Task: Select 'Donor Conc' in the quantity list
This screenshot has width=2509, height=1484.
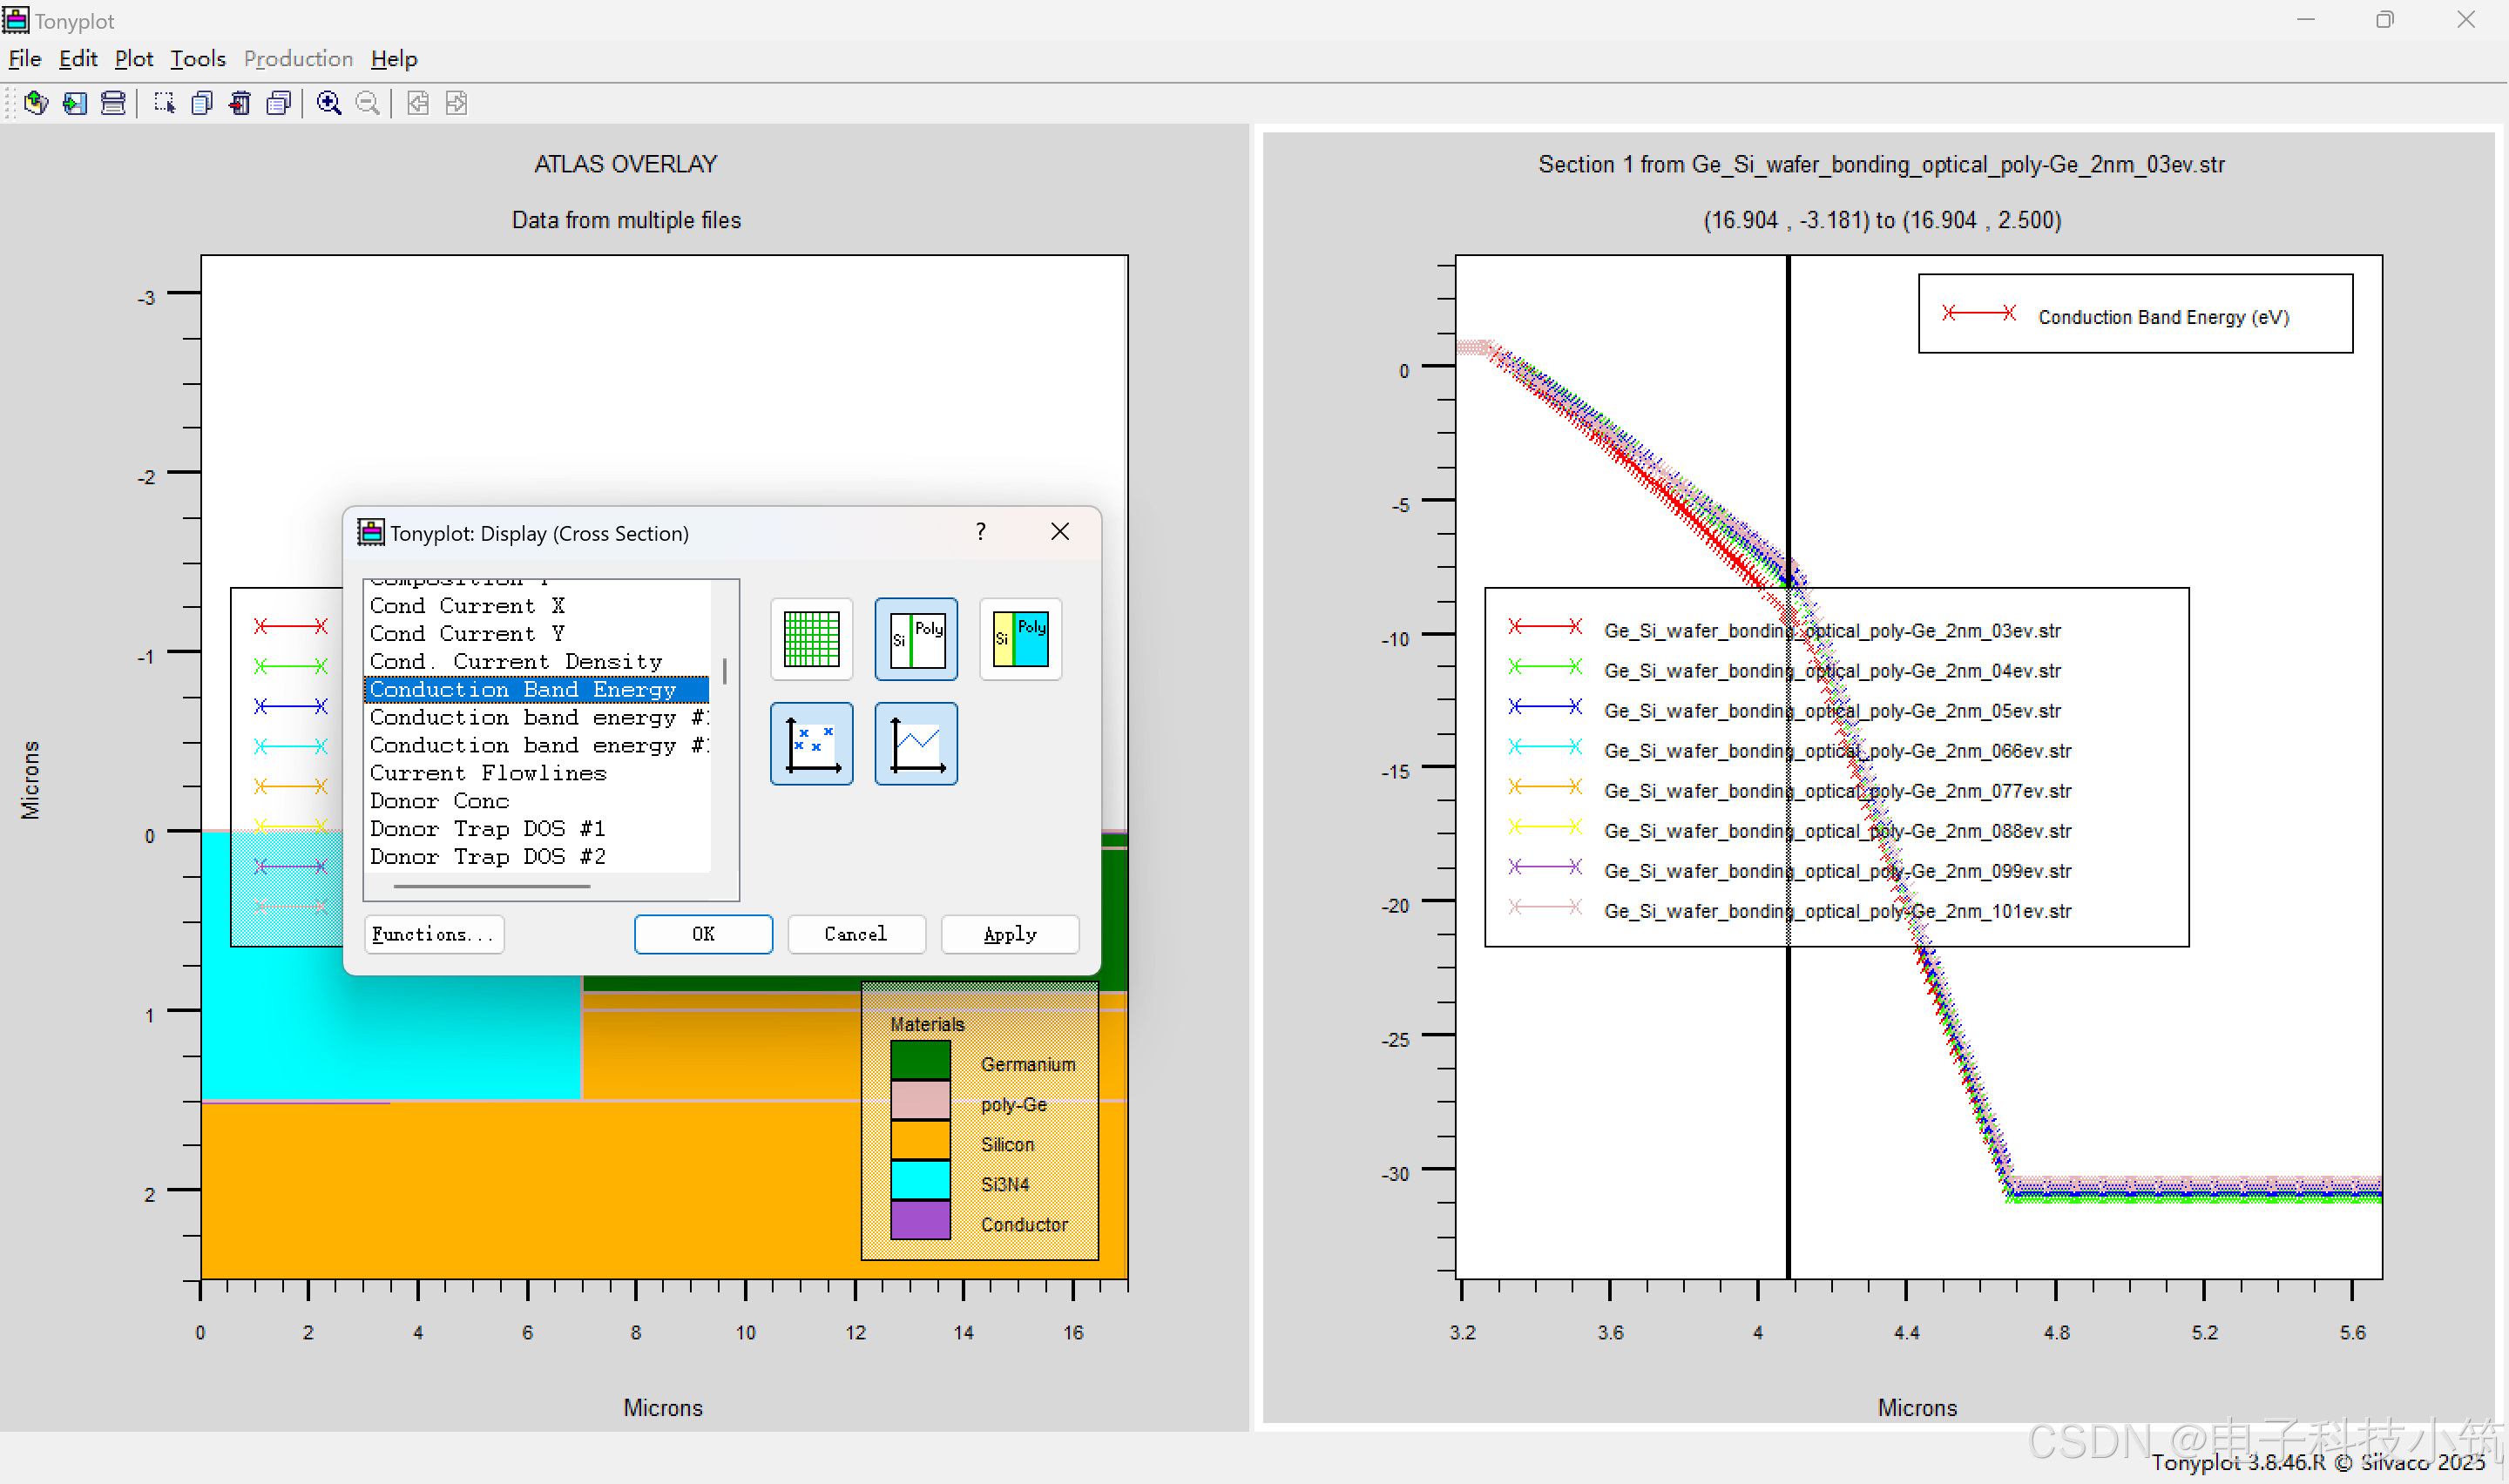Action: coord(439,801)
